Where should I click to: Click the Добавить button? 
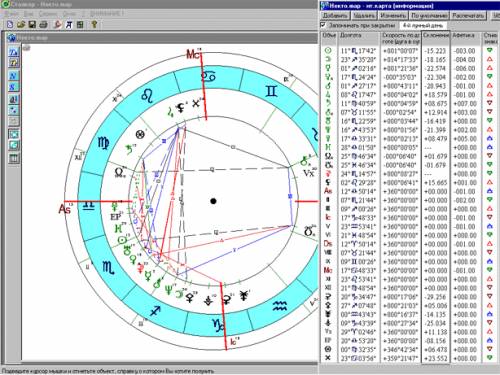click(x=335, y=15)
